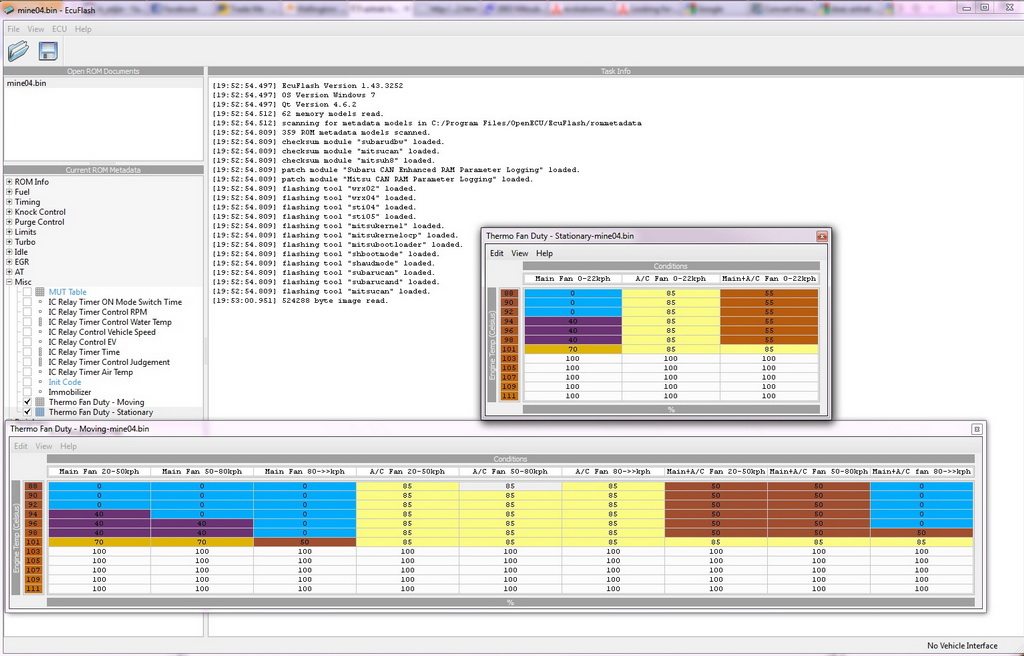Viewport: 1024px width, 656px height.
Task: Click the EcuFlash icon in the title bar
Action: [x=8, y=8]
